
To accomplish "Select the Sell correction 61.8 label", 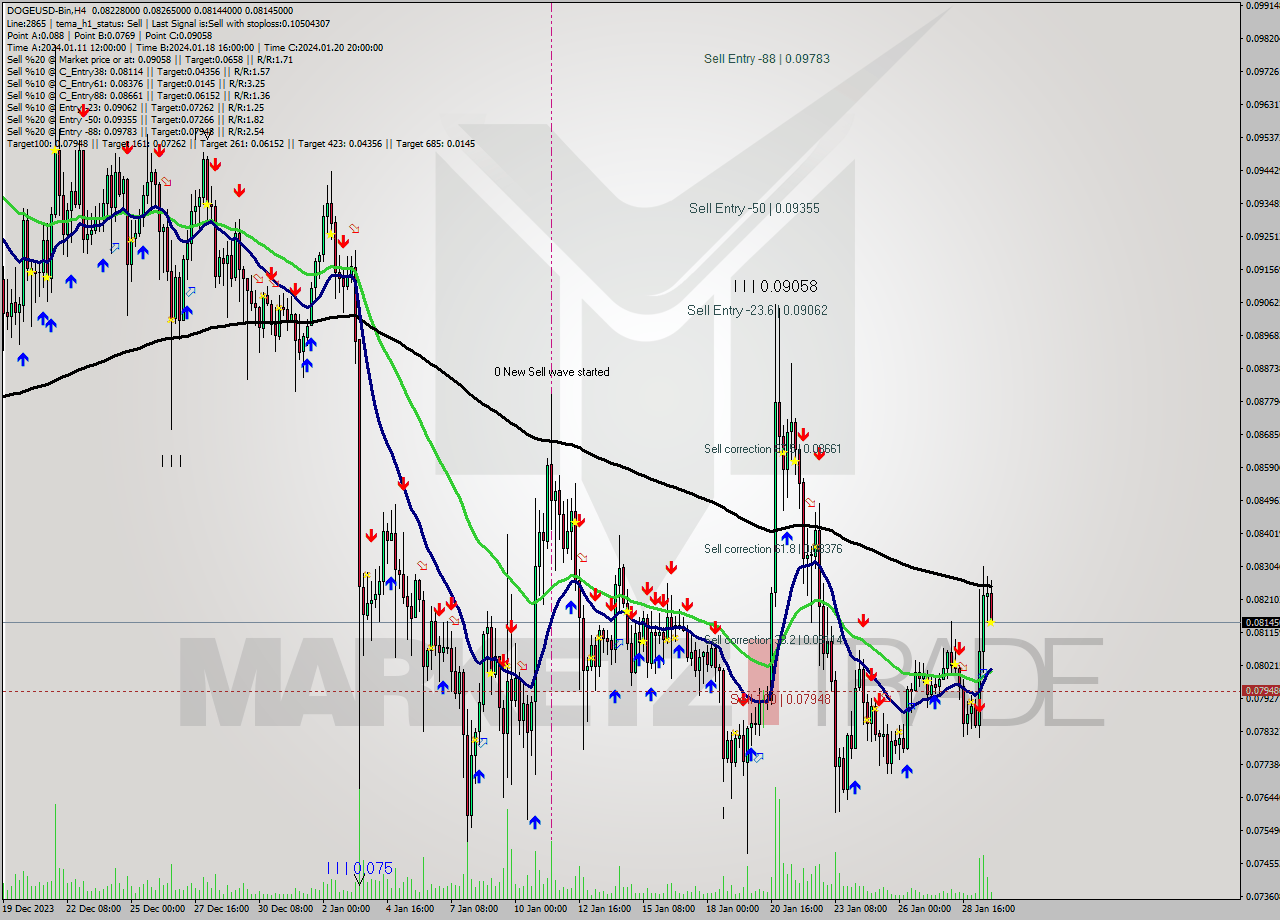I will click(x=772, y=549).
